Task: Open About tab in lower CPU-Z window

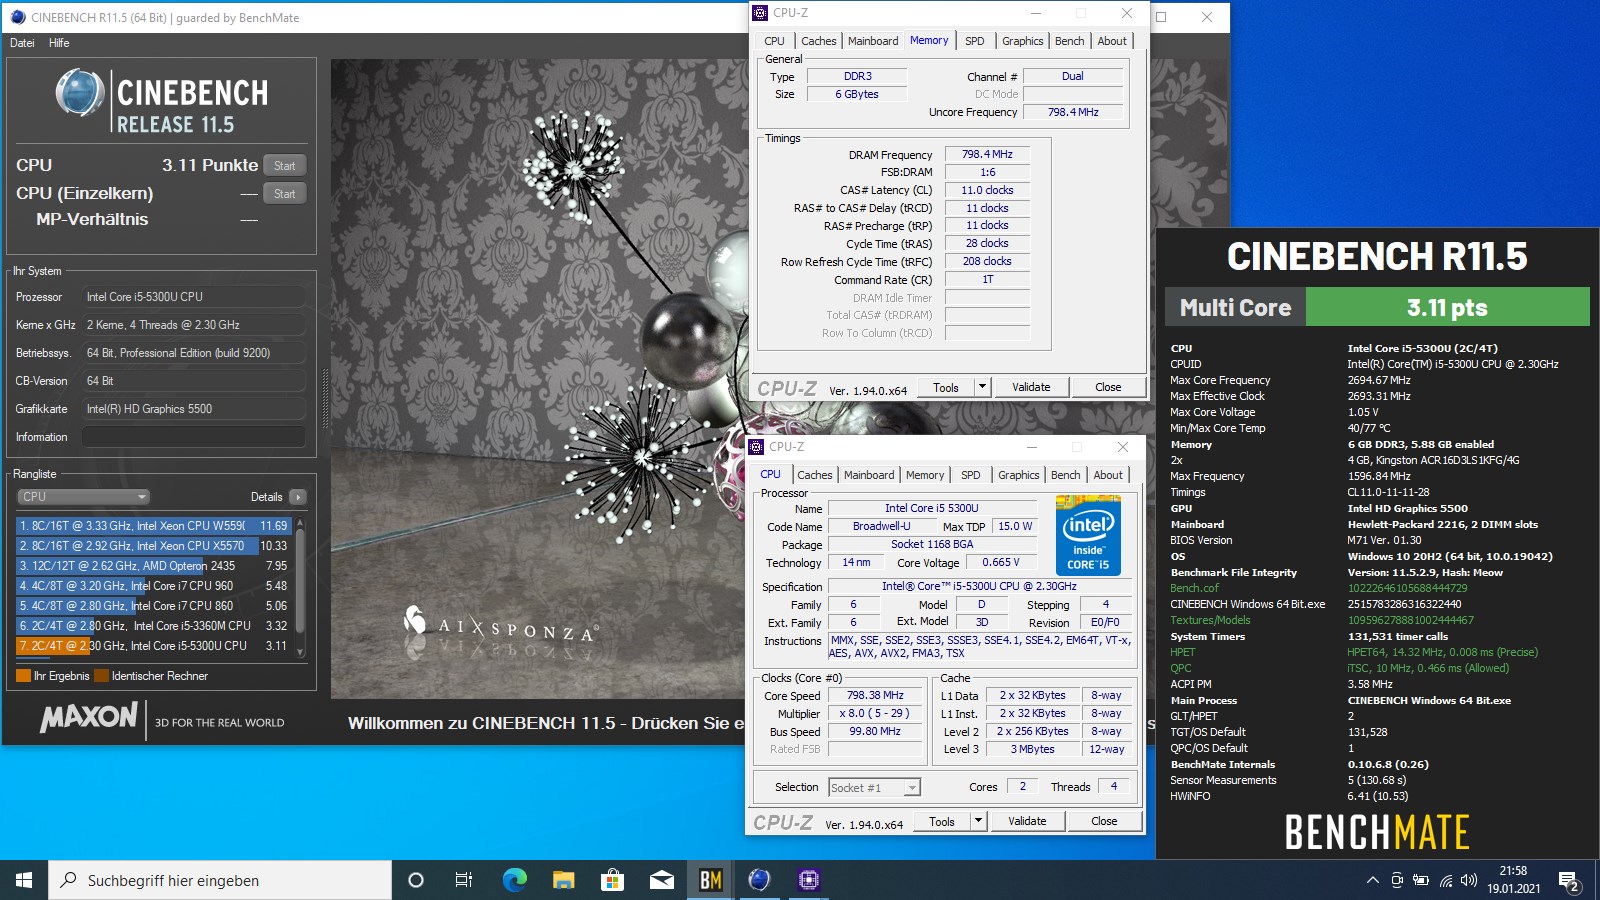Action: tap(1108, 475)
